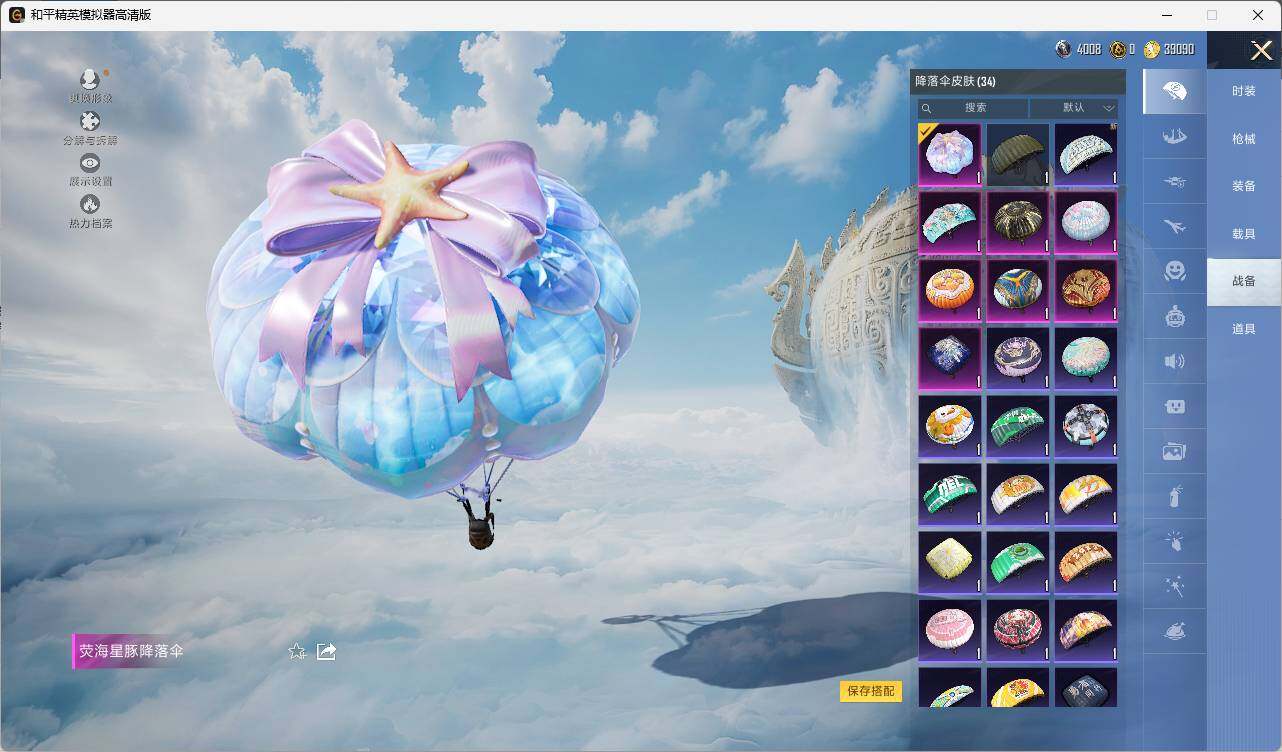
Task: Select the red and black parachute, eighth row
Action: point(1018,631)
